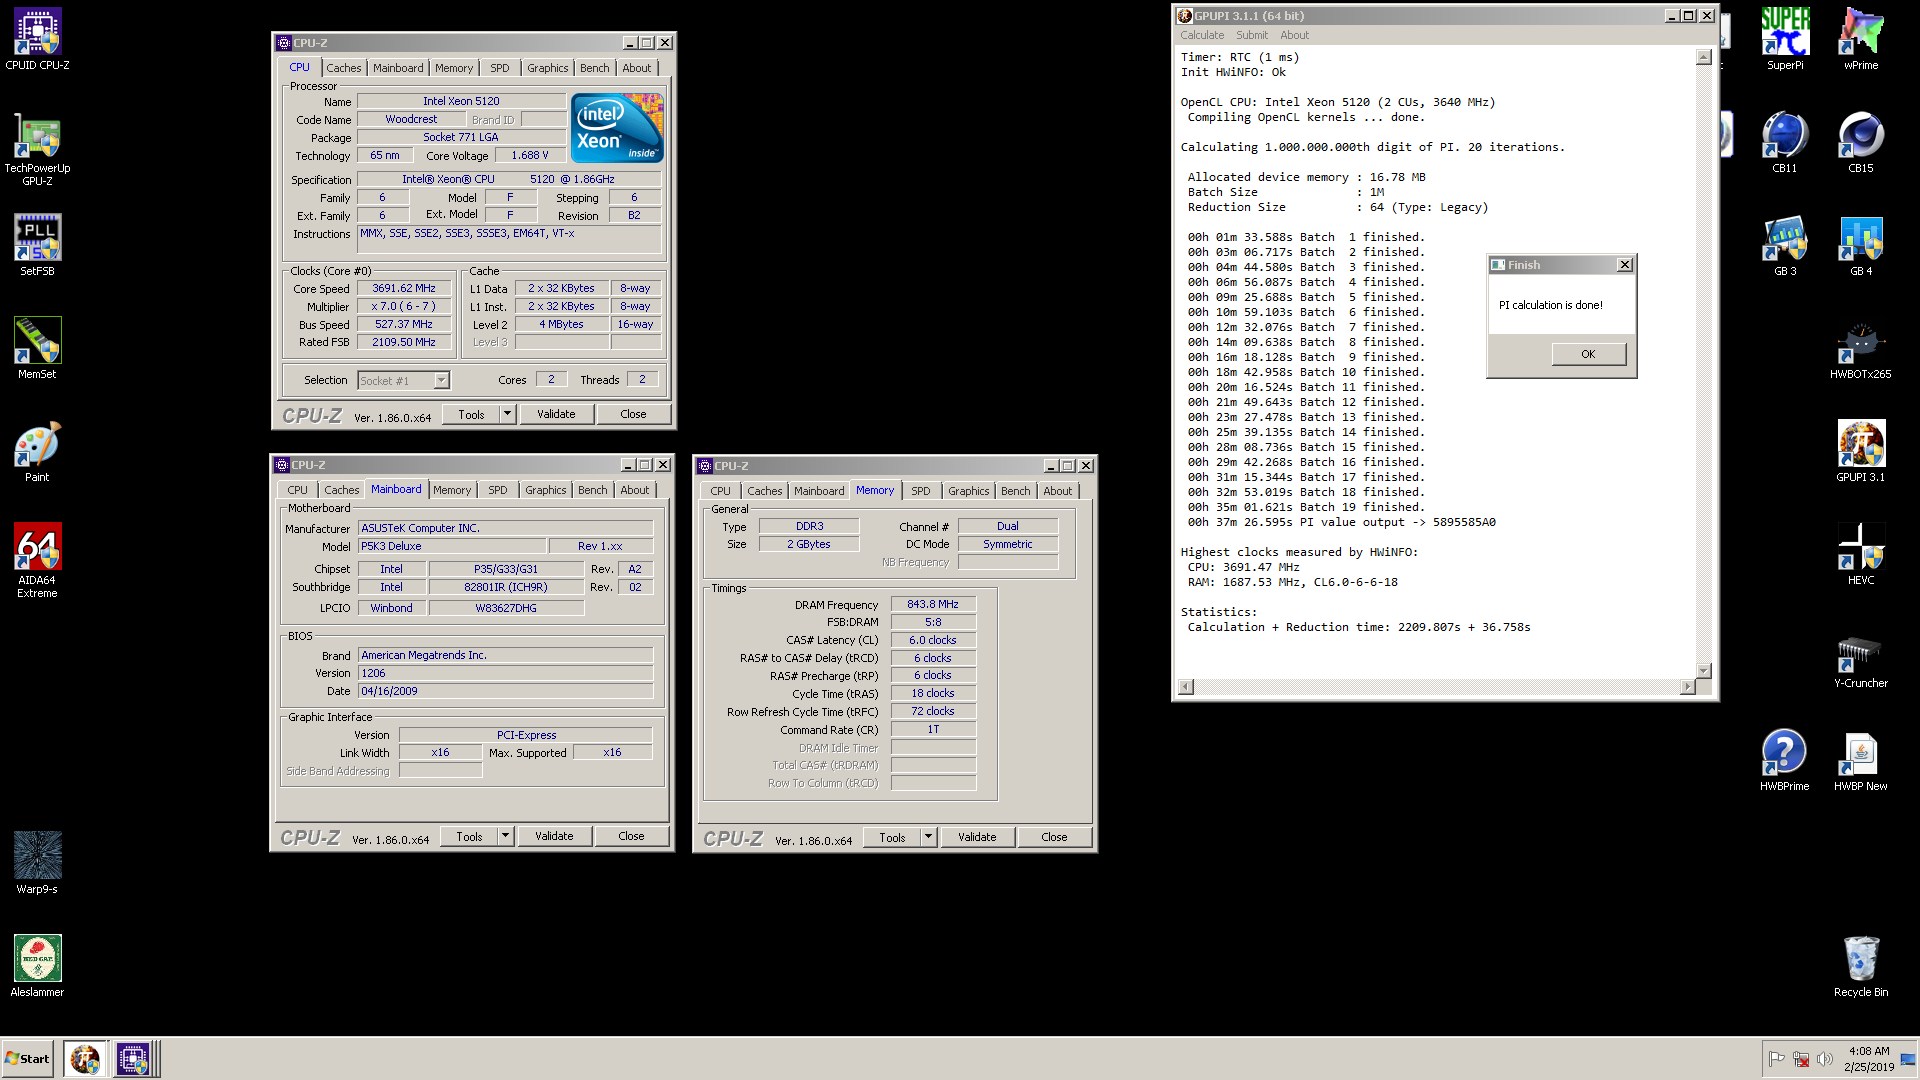1920x1080 pixels.
Task: Open SetFSB desktop icon
Action: [x=37, y=246]
